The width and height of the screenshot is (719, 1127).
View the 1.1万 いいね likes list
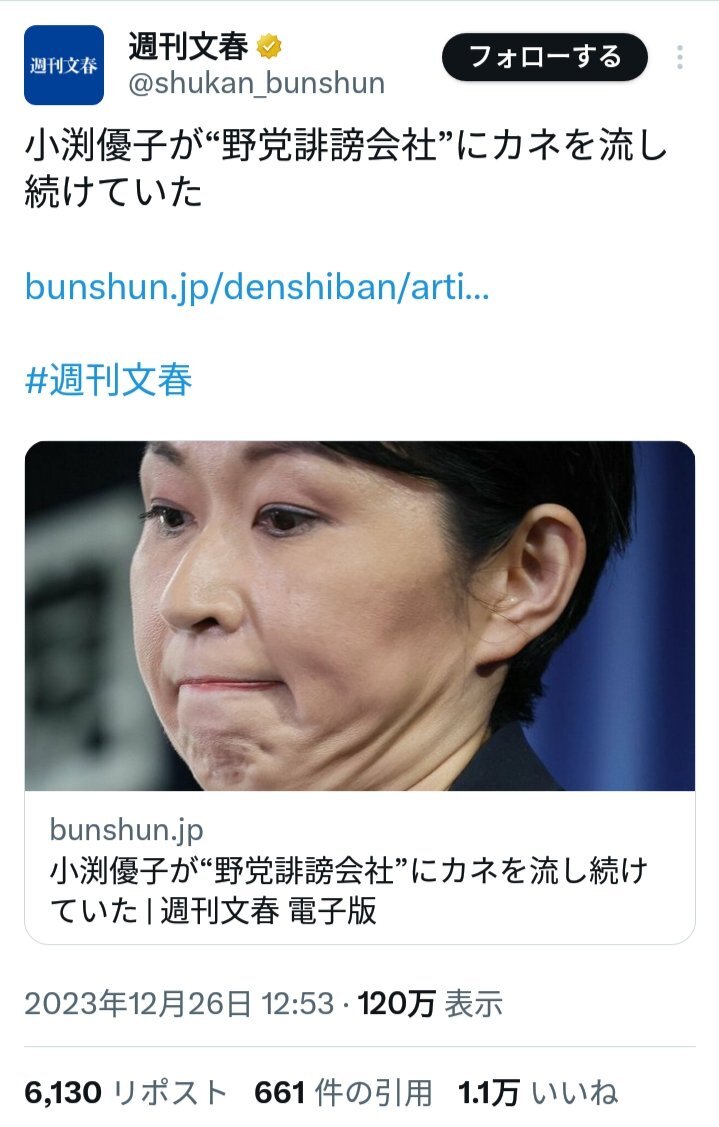click(538, 1093)
